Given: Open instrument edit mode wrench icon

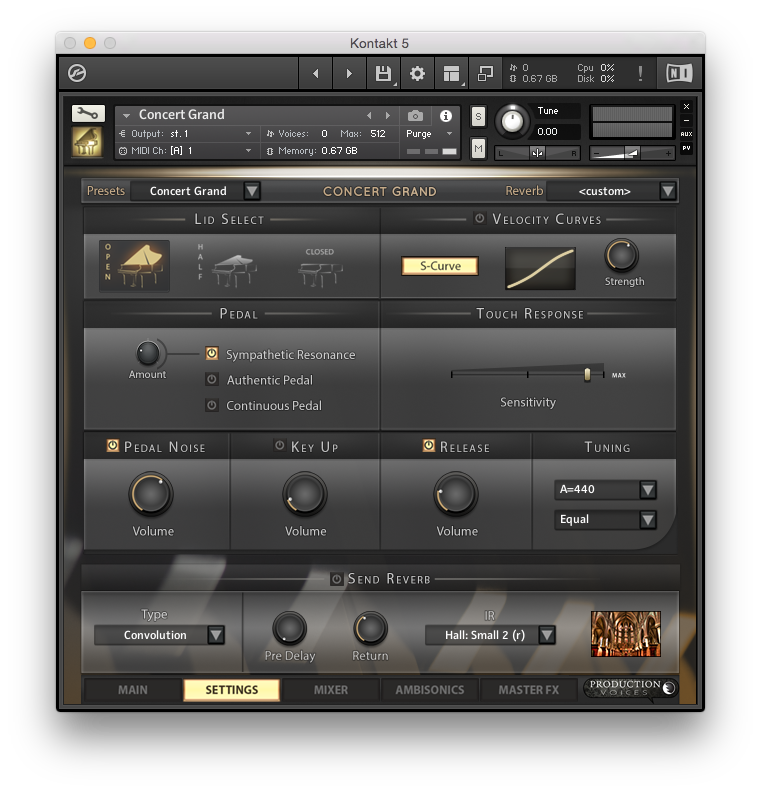Looking at the screenshot, I should tap(88, 114).
